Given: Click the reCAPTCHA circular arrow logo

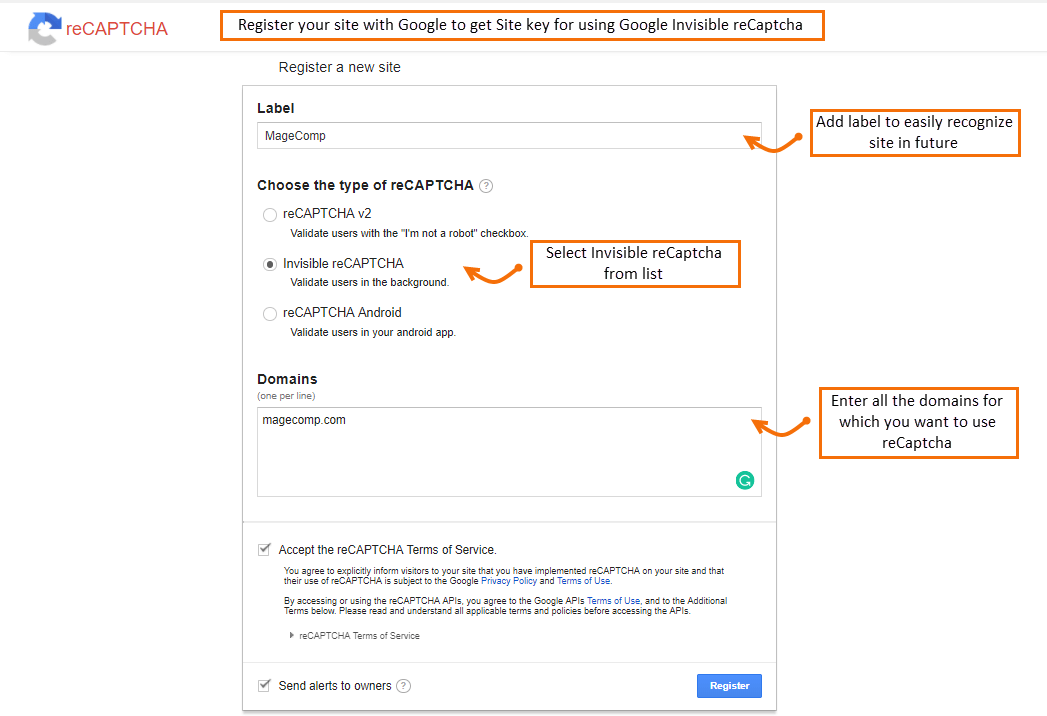Looking at the screenshot, I should click(44, 29).
